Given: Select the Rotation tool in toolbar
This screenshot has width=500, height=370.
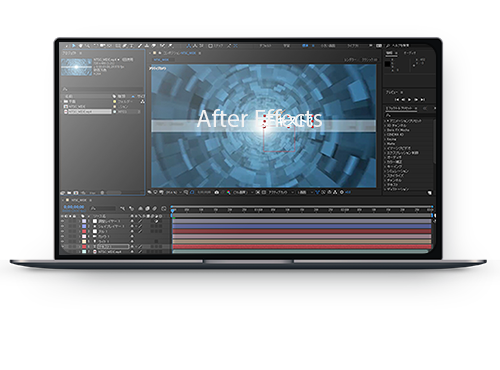Looking at the screenshot, I should tap(96, 46).
